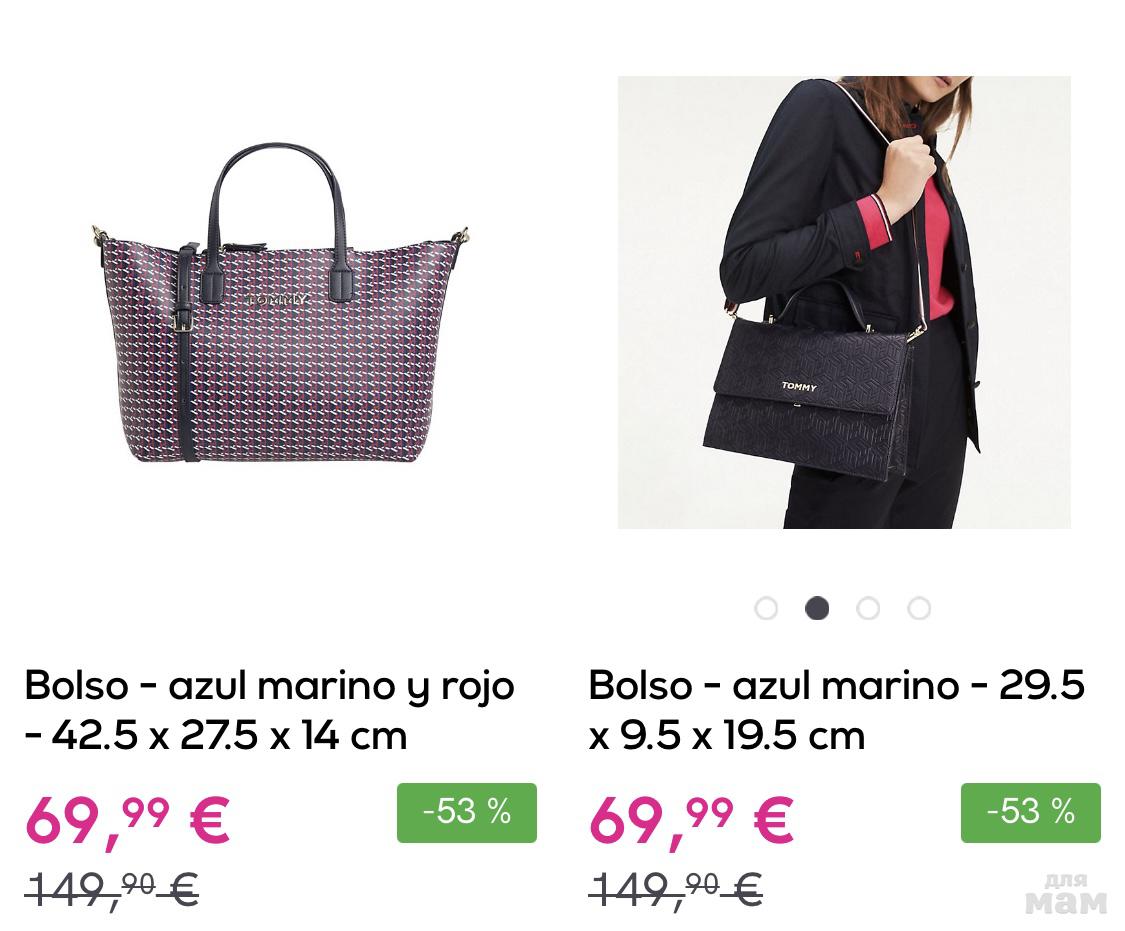Click the active filled carousel dot
Screen dimensions: 1125x931
[816, 608]
